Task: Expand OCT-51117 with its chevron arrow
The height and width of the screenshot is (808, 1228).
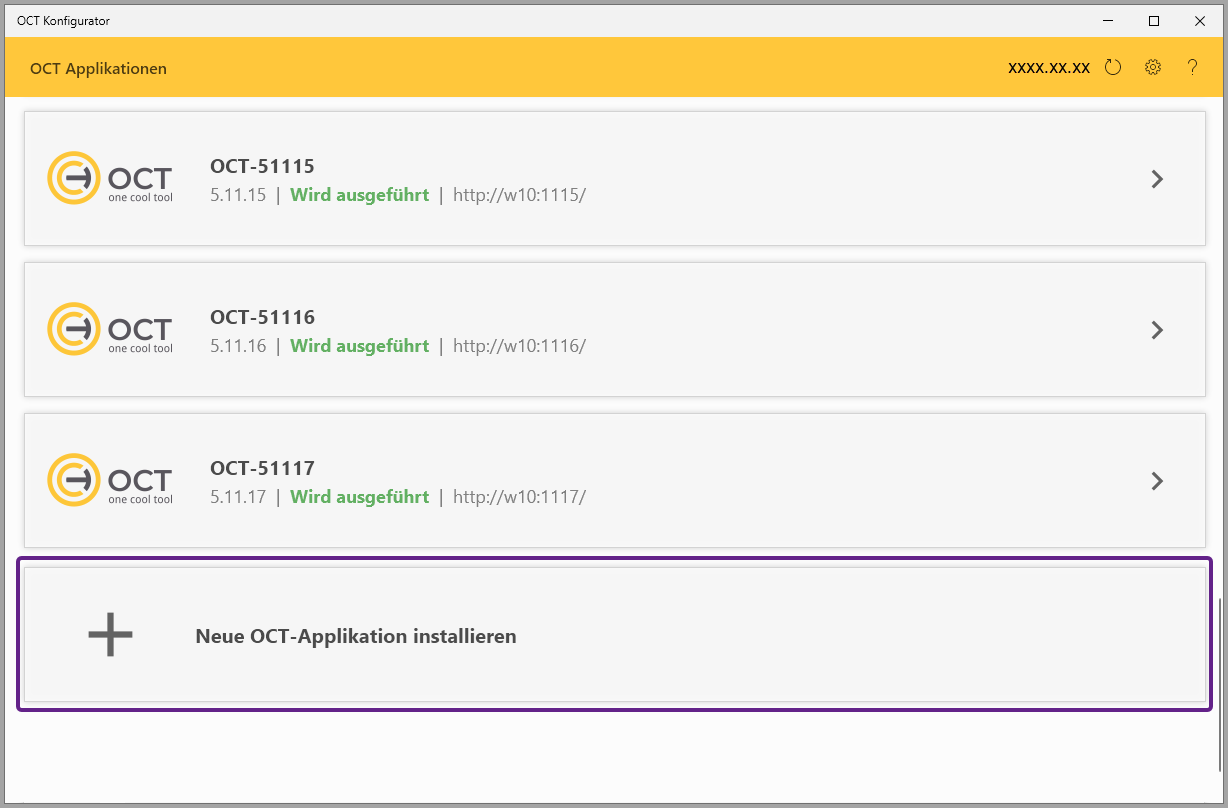Action: pyautogui.click(x=1157, y=481)
